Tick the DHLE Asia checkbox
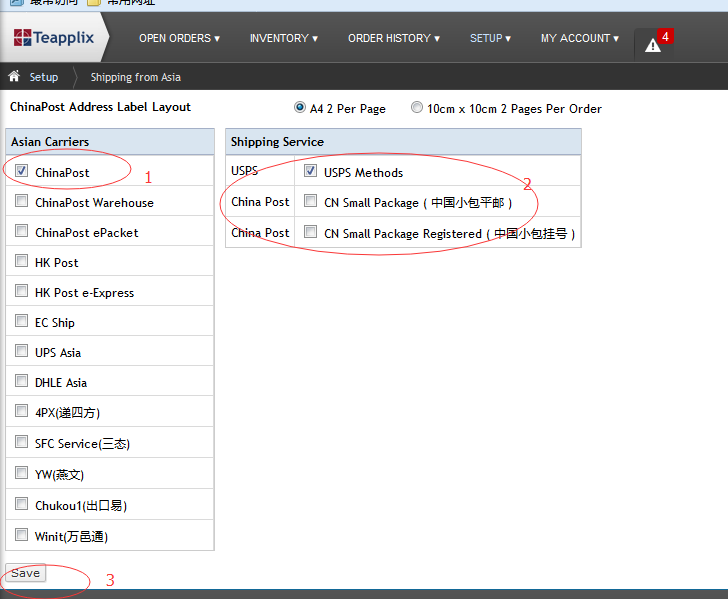 point(21,381)
